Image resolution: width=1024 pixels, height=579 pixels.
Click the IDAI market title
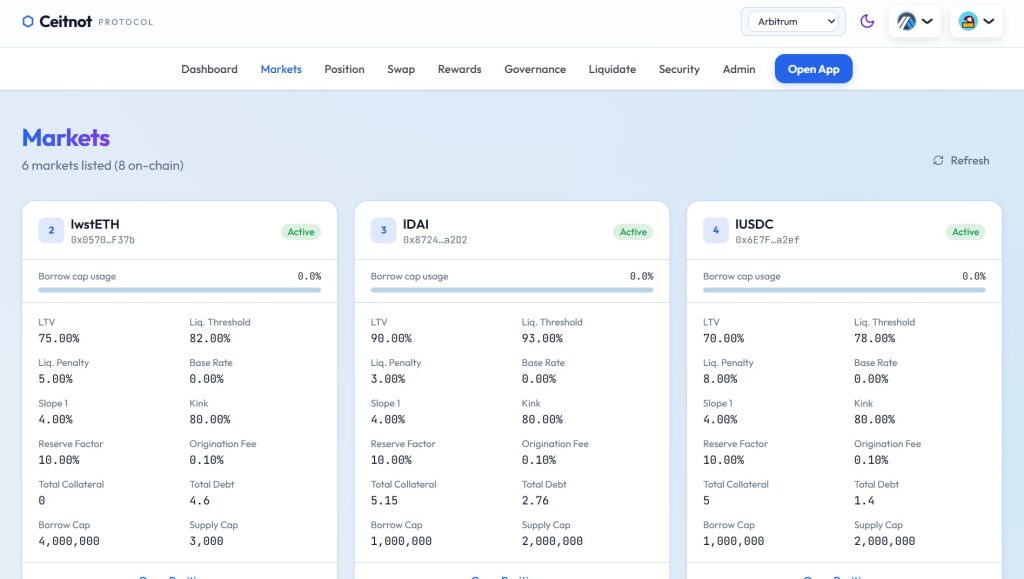point(416,224)
